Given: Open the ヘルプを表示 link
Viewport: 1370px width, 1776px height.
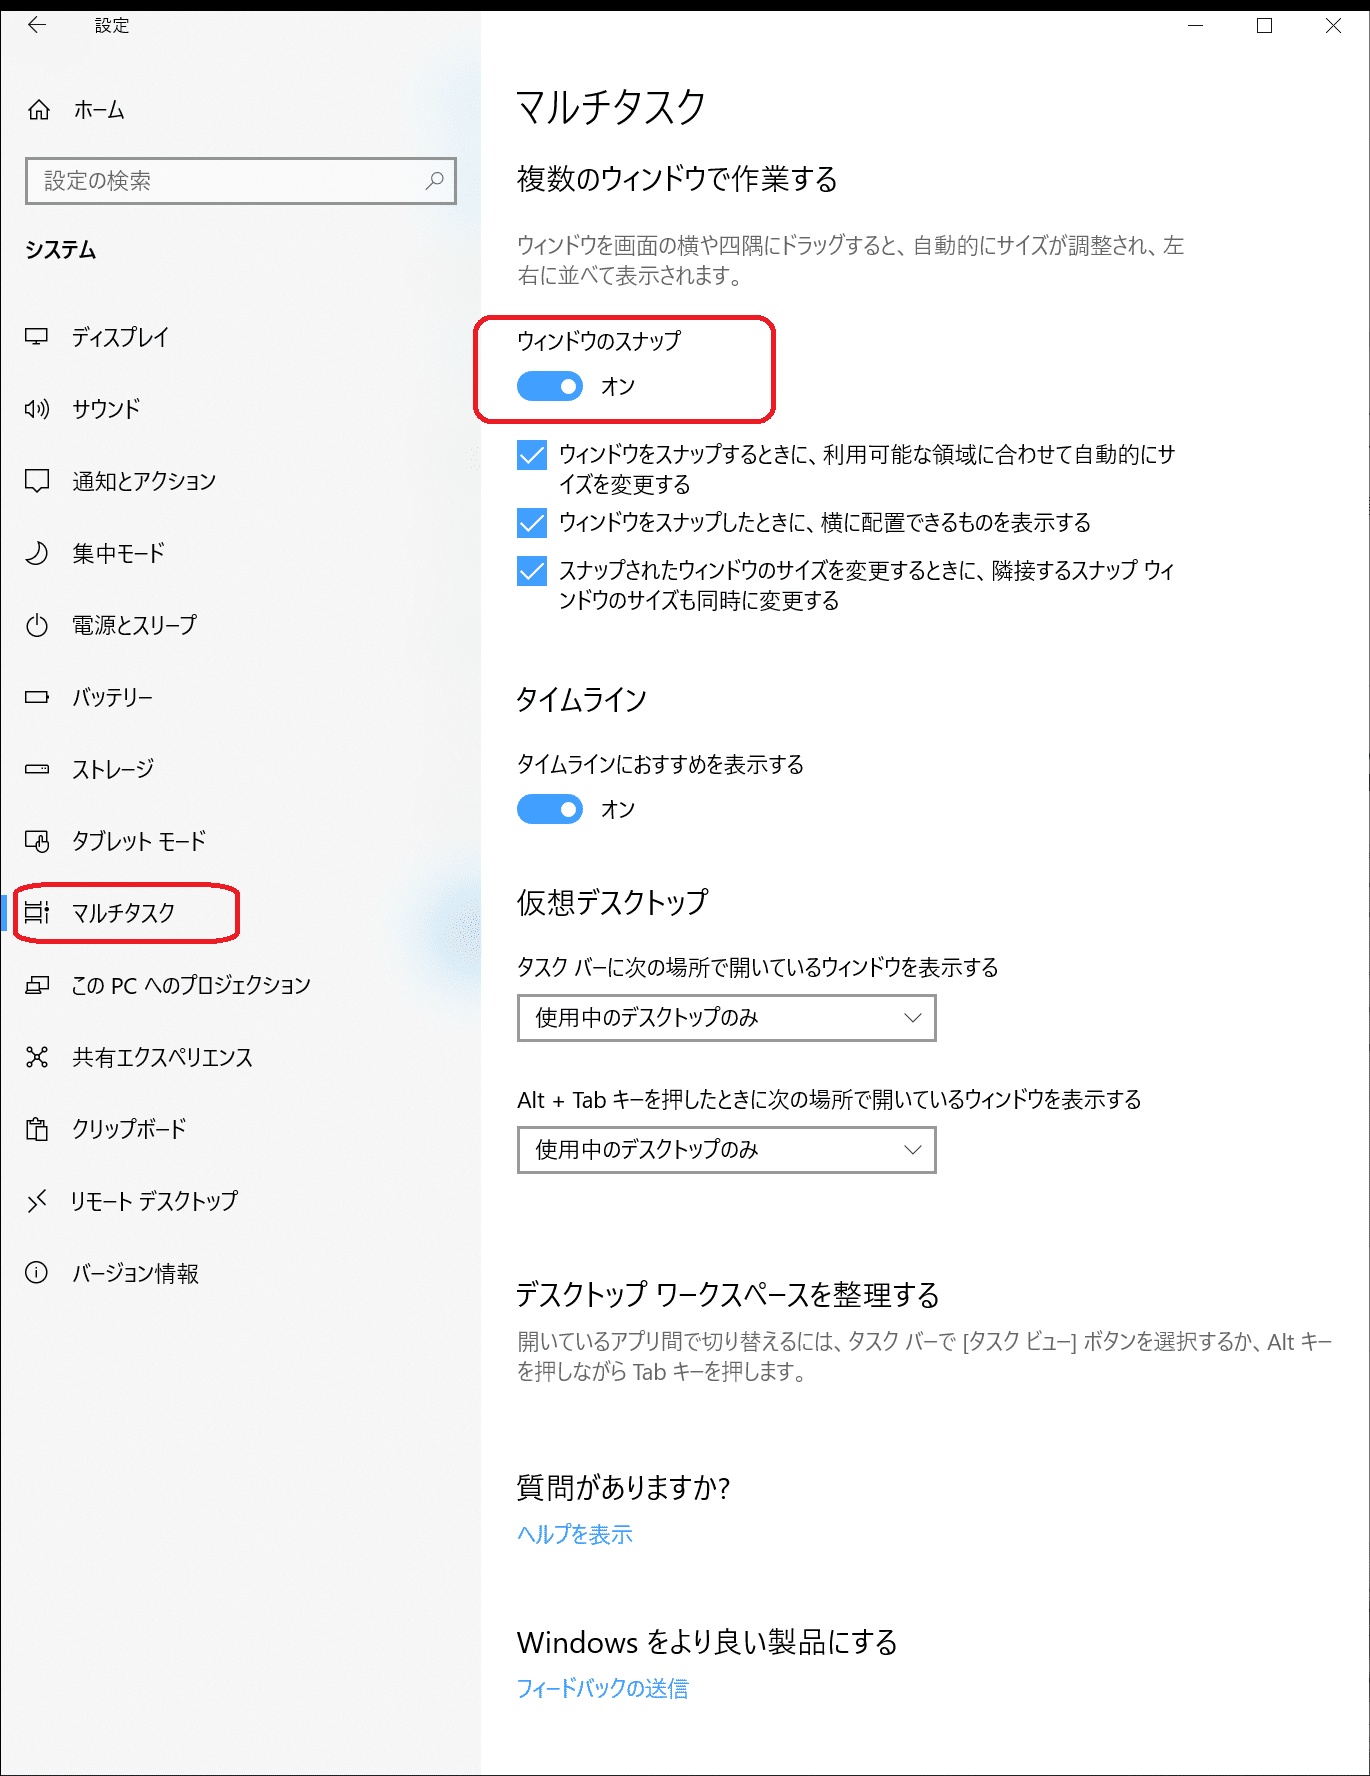Looking at the screenshot, I should coord(575,1534).
